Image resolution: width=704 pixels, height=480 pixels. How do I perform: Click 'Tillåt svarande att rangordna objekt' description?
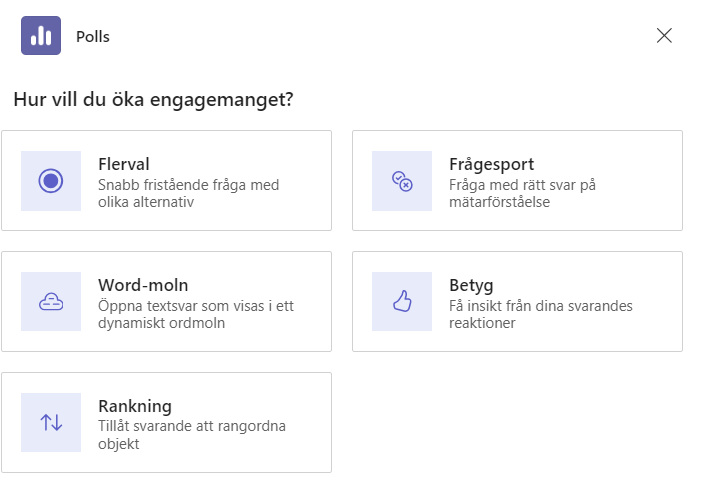point(192,435)
